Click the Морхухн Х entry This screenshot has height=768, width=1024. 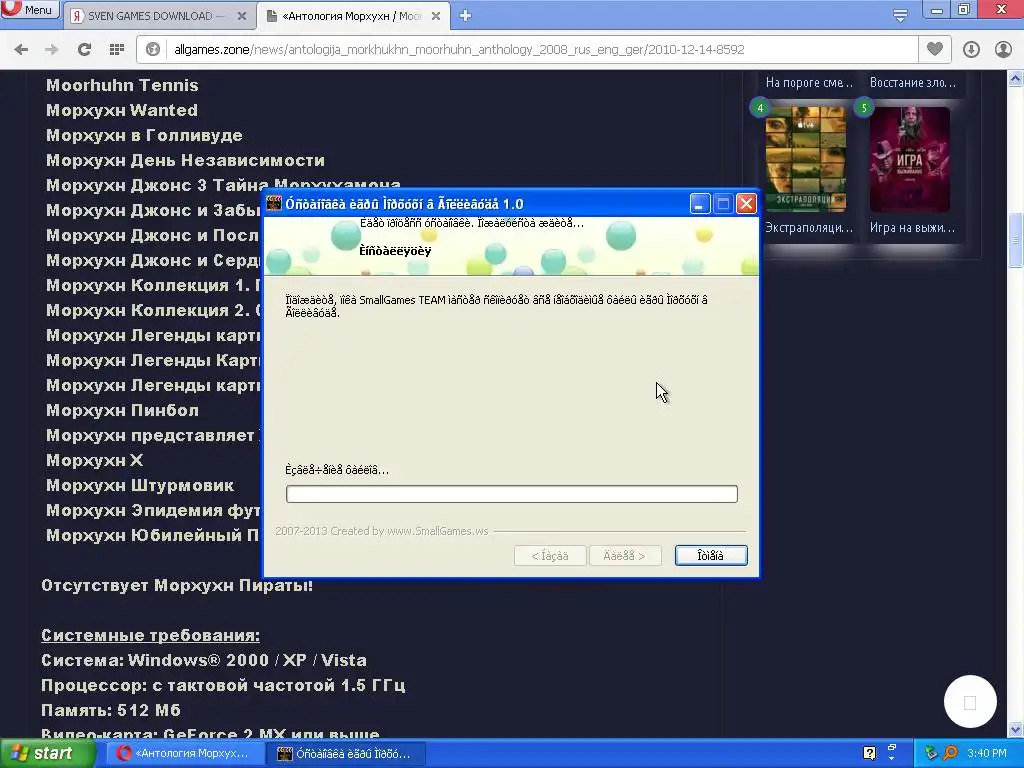pos(95,460)
